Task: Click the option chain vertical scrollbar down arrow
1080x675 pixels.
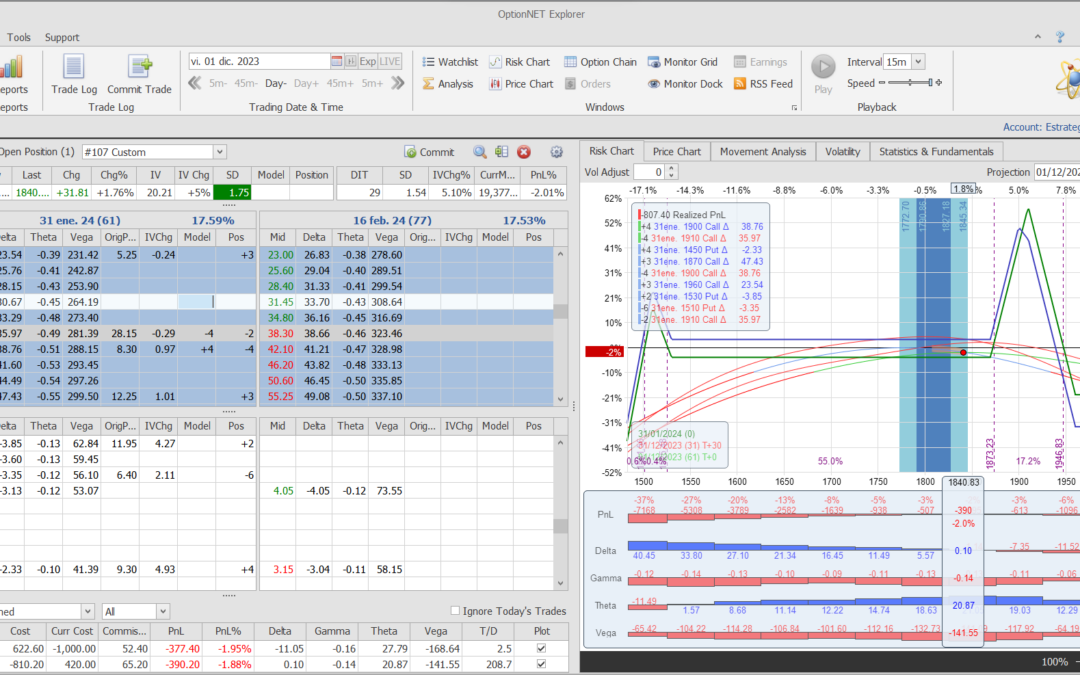Action: (561, 399)
